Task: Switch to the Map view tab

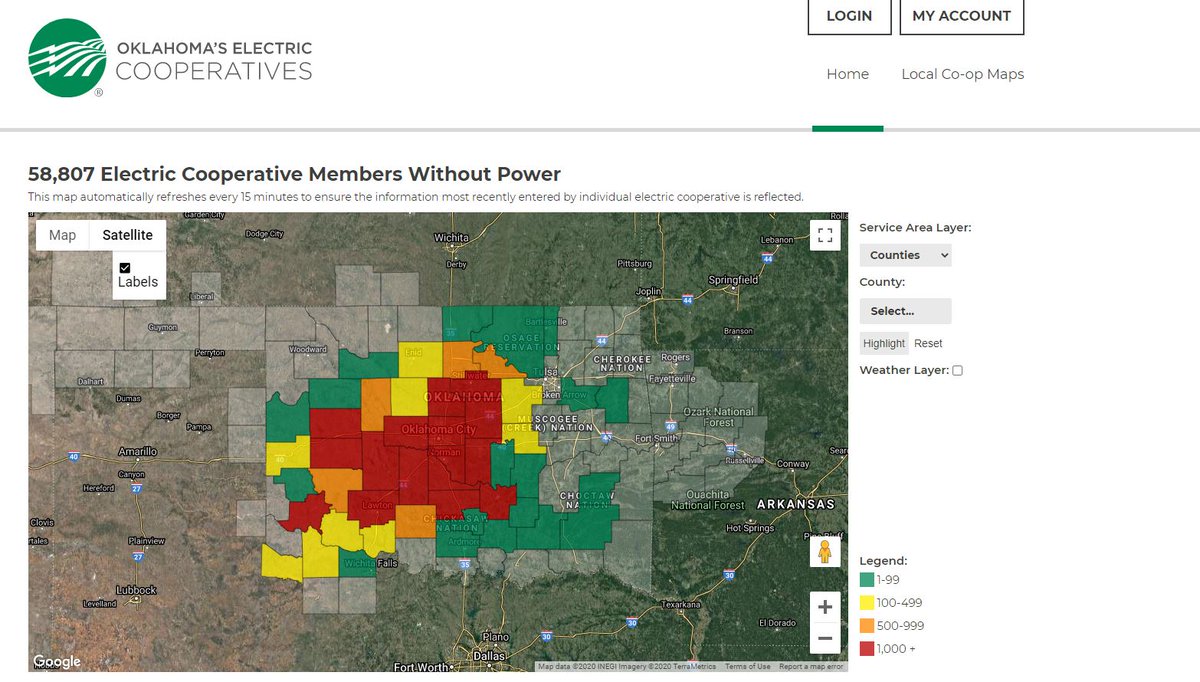Action: point(62,234)
